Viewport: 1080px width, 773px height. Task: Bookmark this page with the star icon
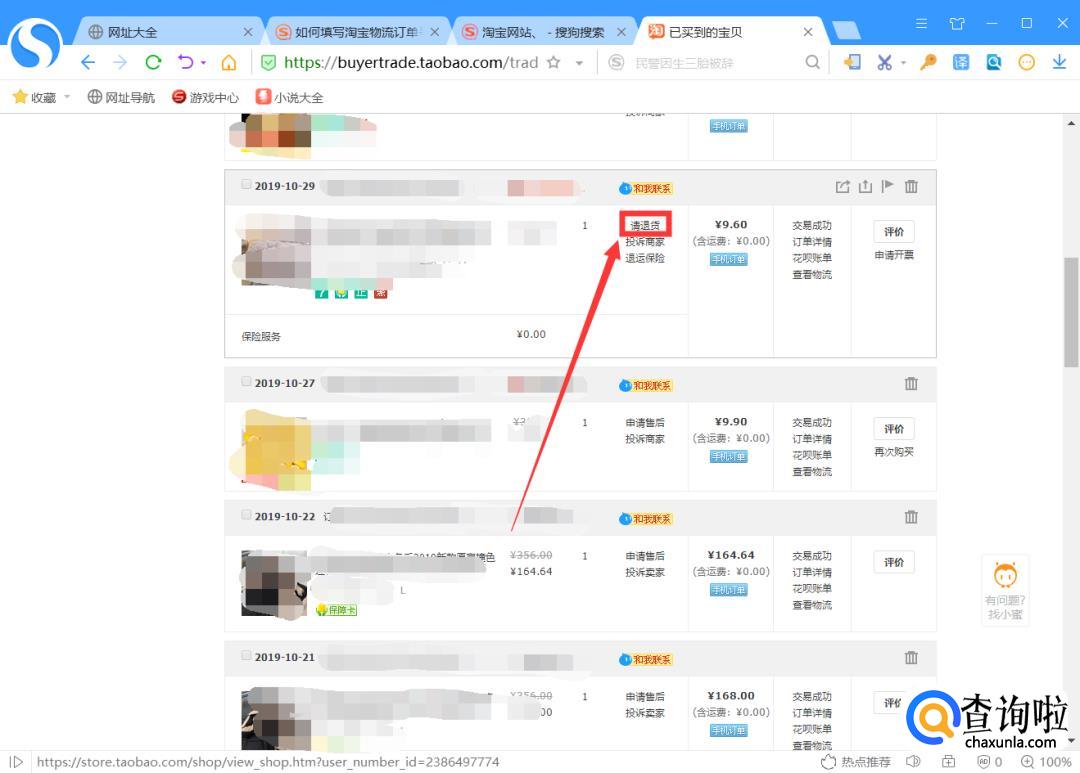point(553,63)
